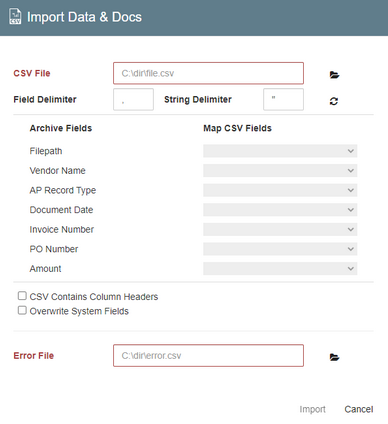Open the Document Date mapping dropdown
The image size is (388, 424).
click(280, 210)
